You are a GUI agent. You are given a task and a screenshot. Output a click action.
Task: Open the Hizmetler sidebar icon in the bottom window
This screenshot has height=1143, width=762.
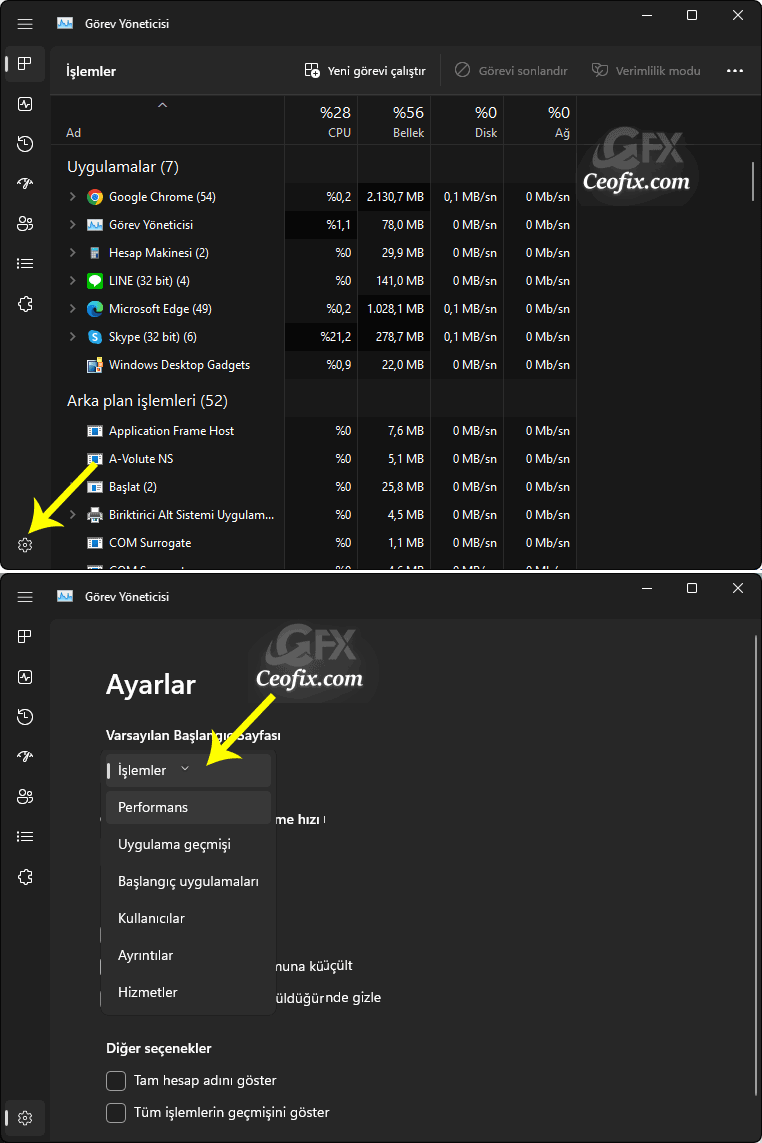click(x=25, y=877)
